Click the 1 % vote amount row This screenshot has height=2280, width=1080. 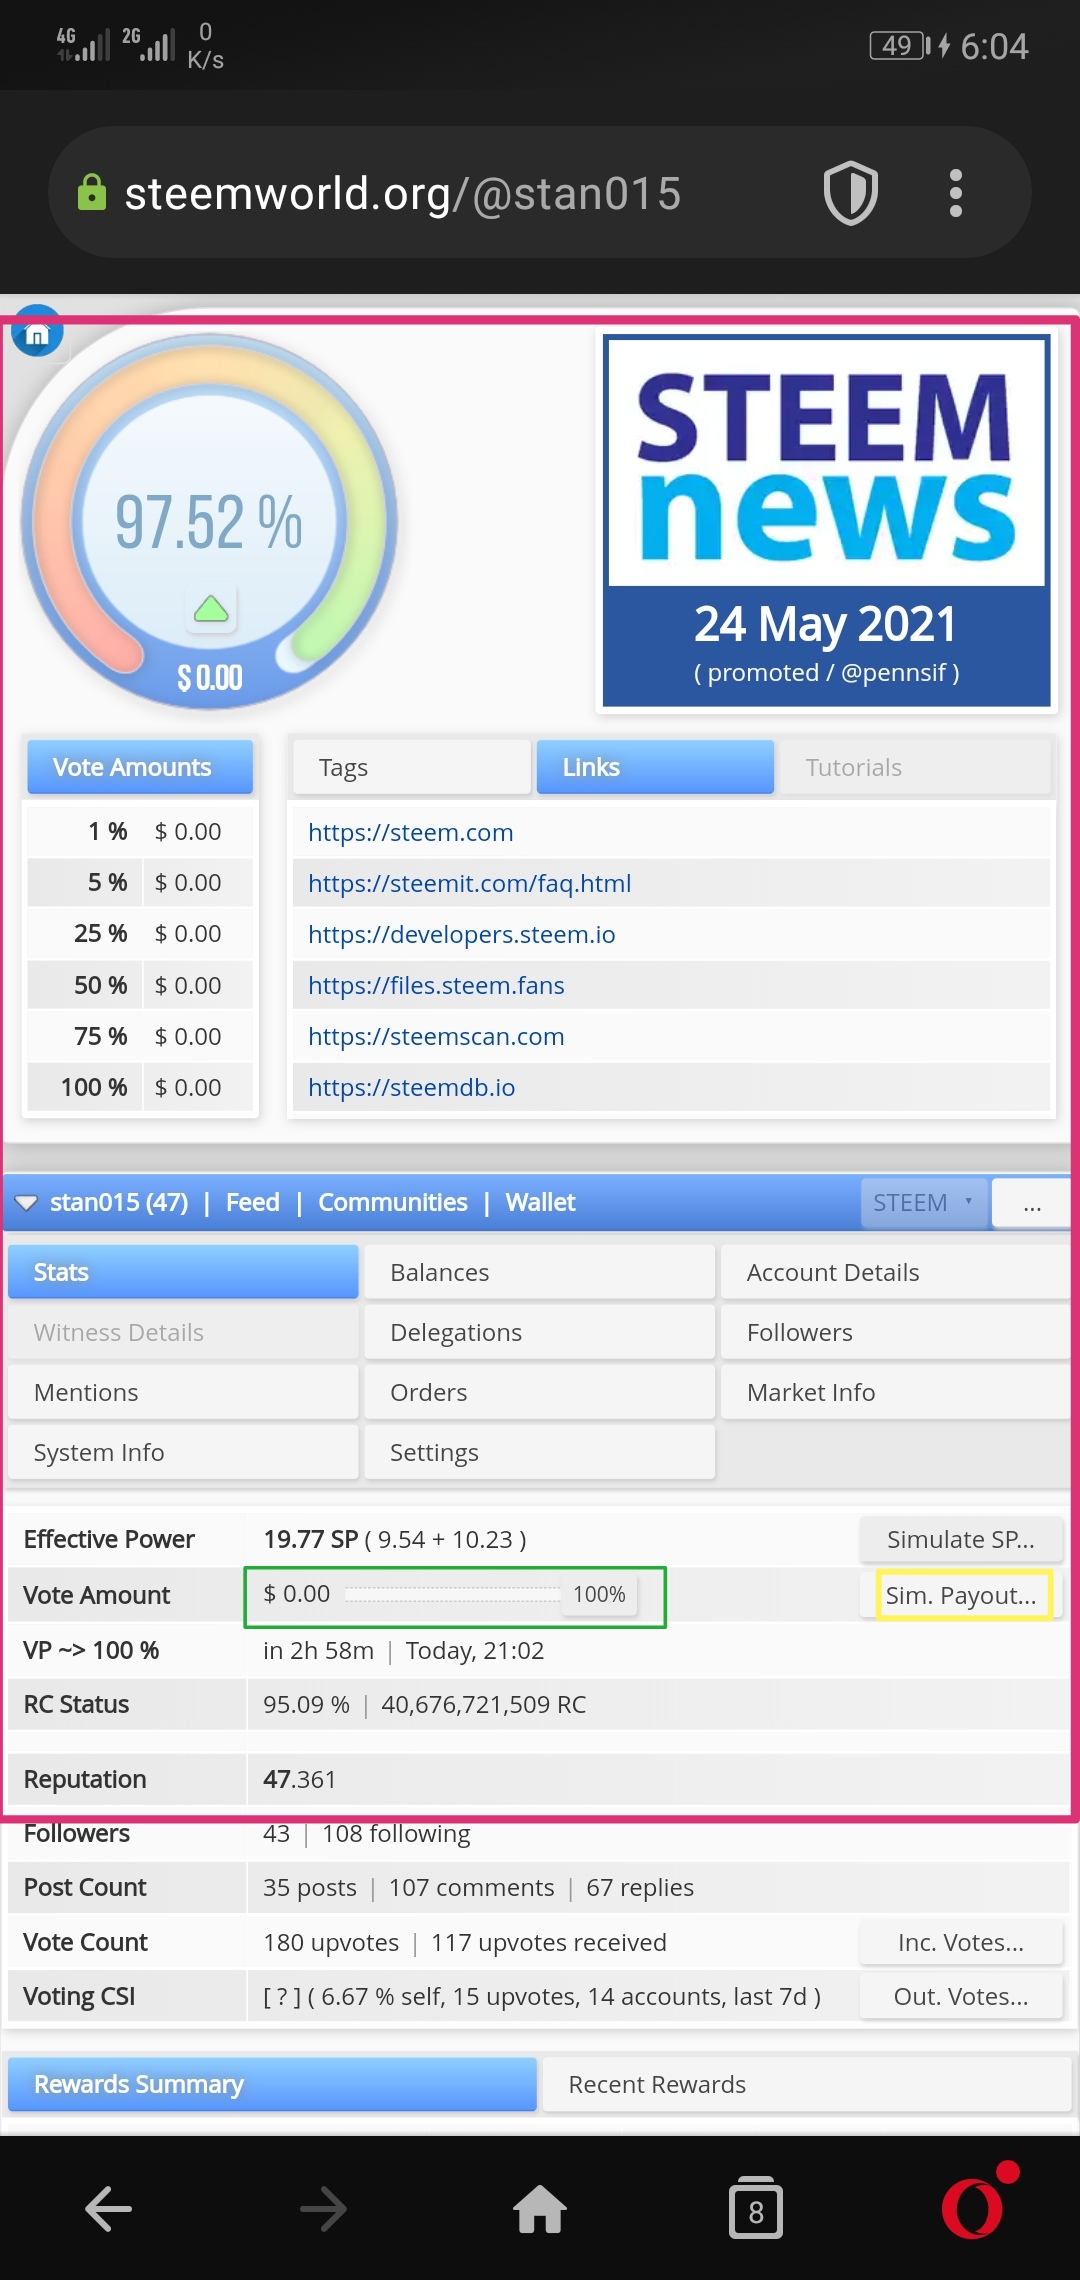(140, 832)
